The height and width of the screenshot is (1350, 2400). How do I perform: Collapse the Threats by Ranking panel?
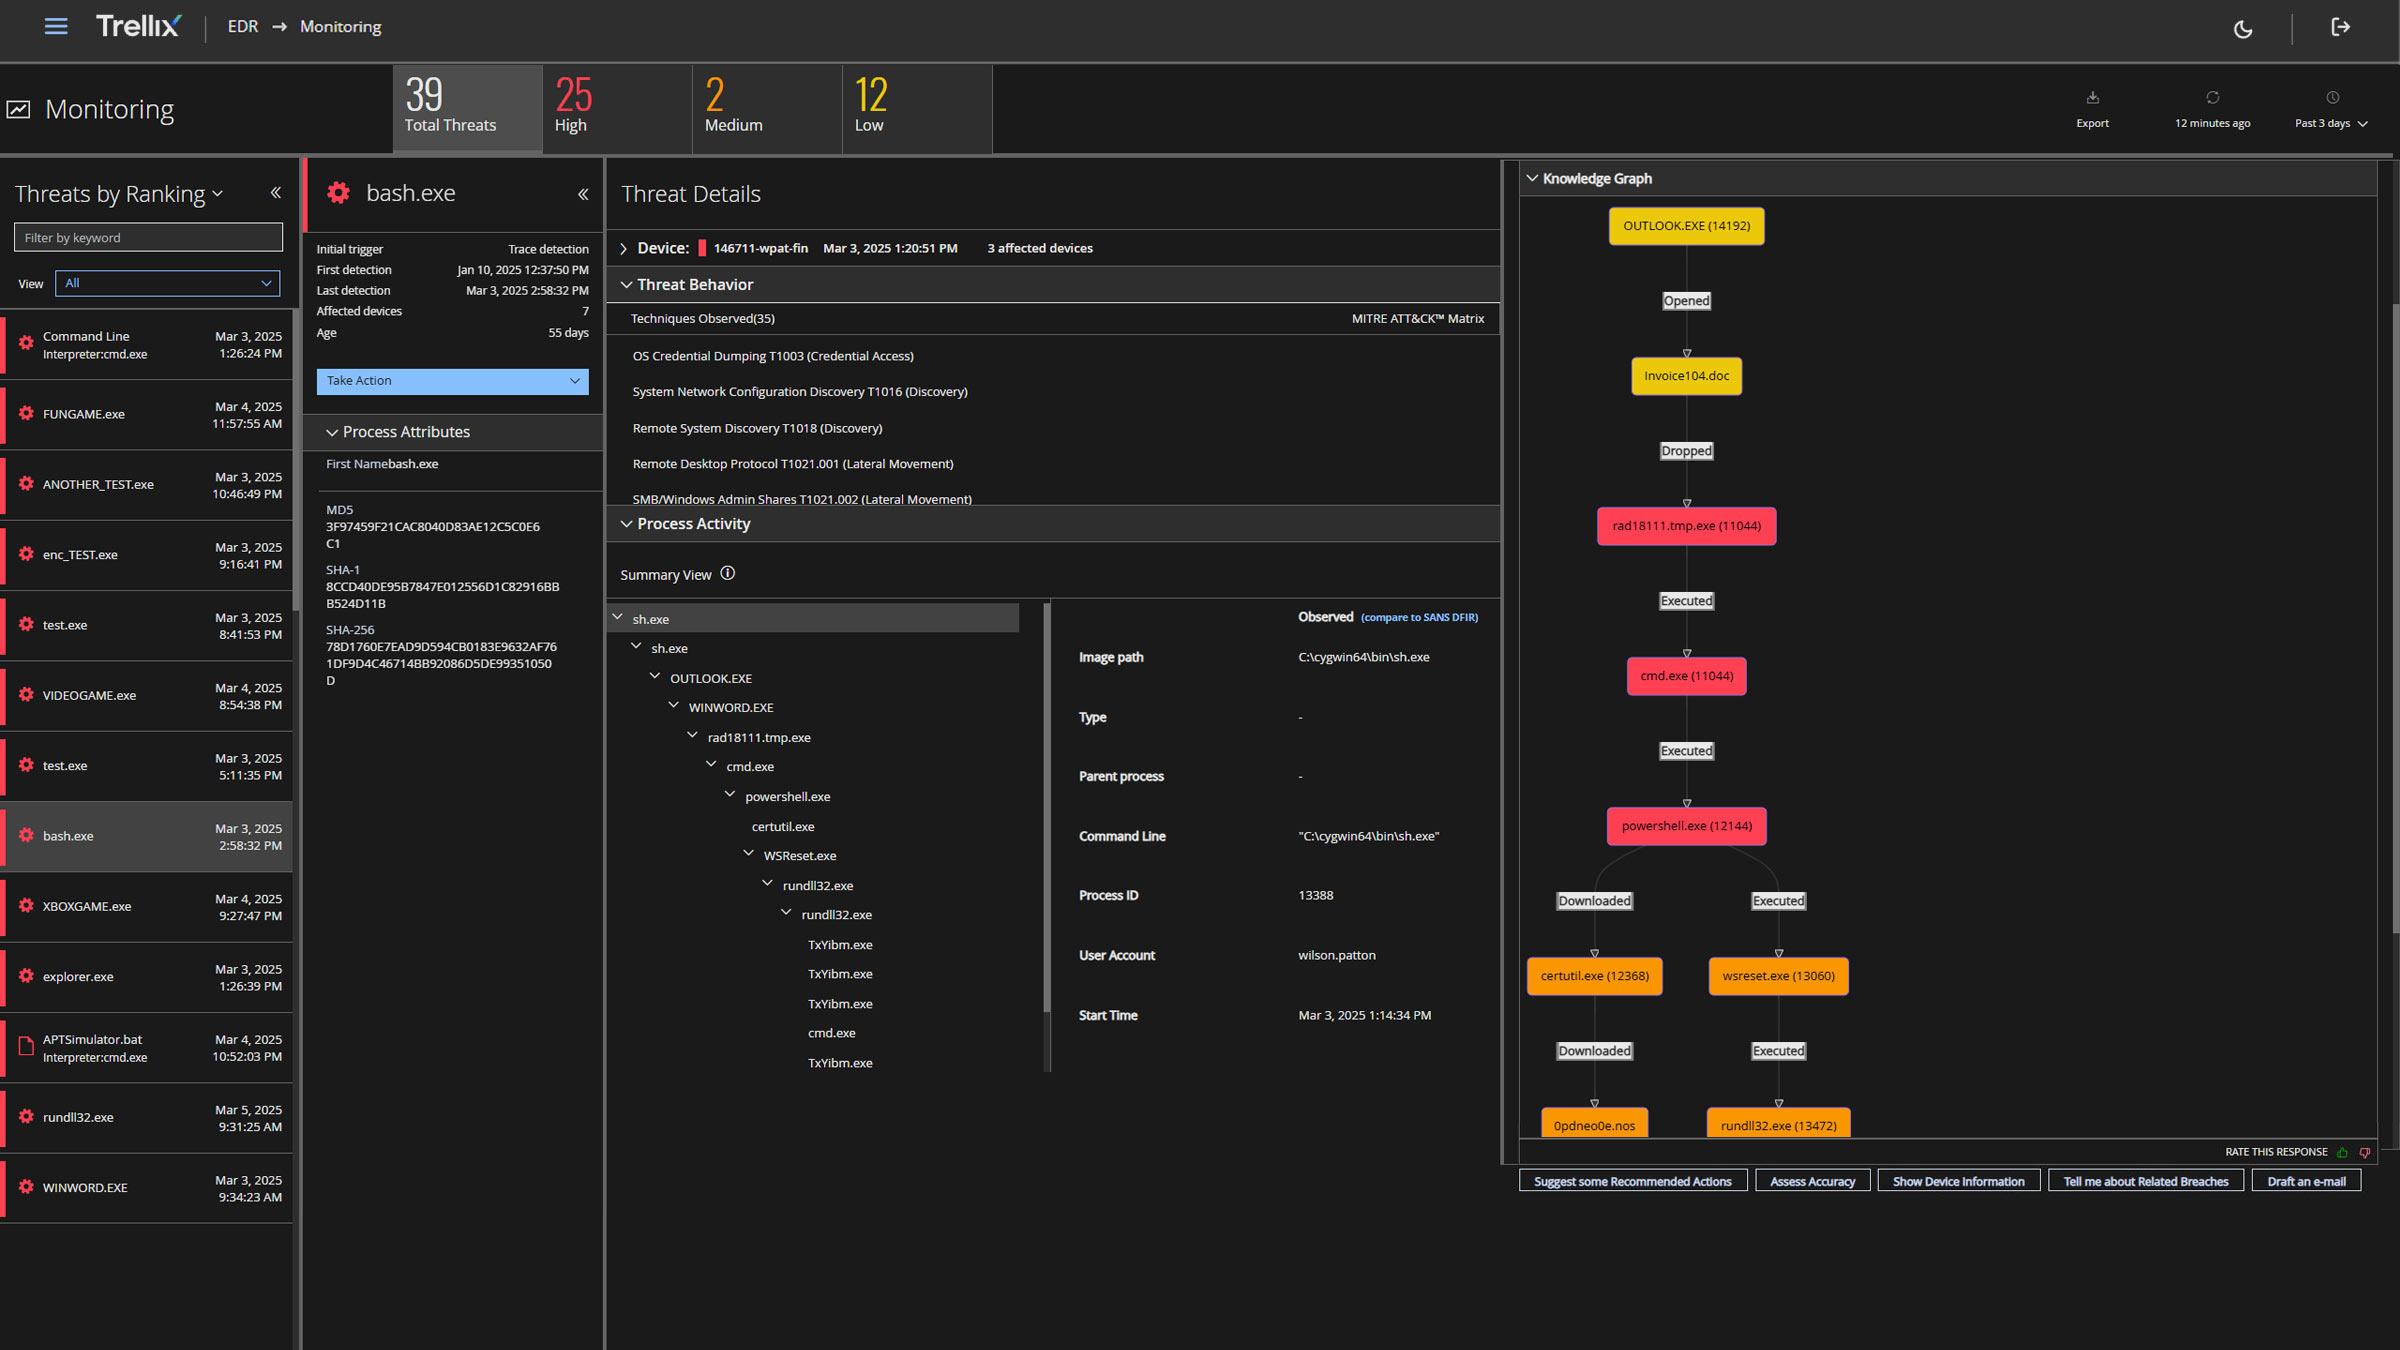coord(276,193)
